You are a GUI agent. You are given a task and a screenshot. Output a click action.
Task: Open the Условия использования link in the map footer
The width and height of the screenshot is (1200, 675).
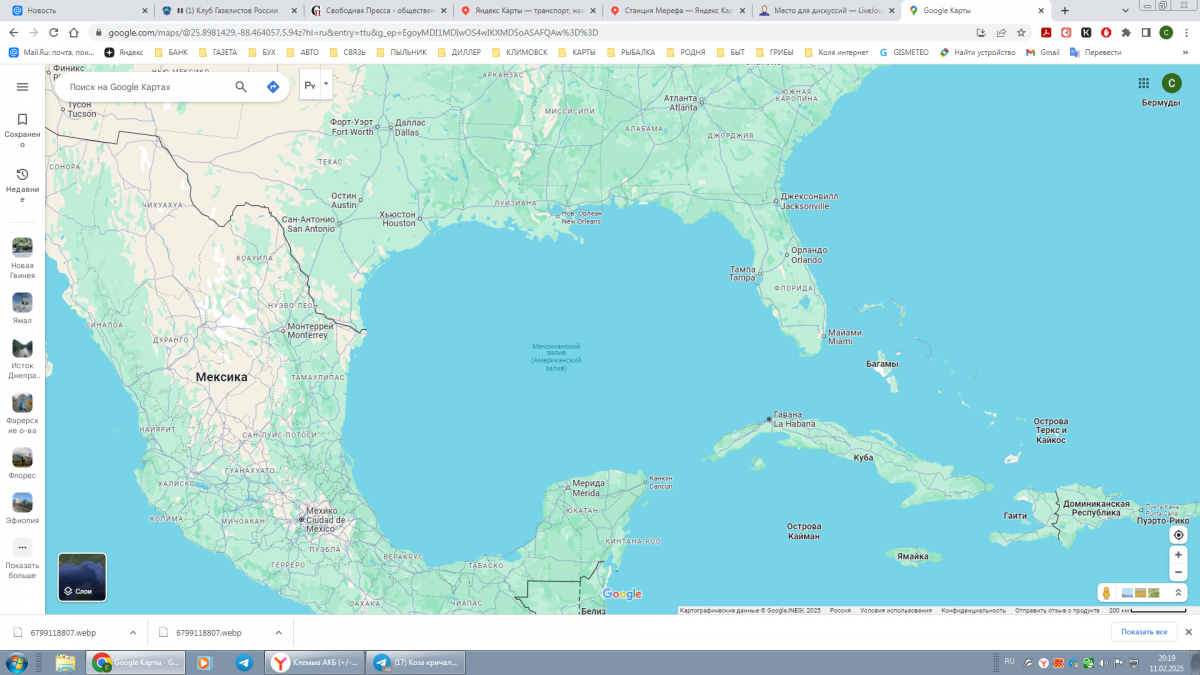895,610
